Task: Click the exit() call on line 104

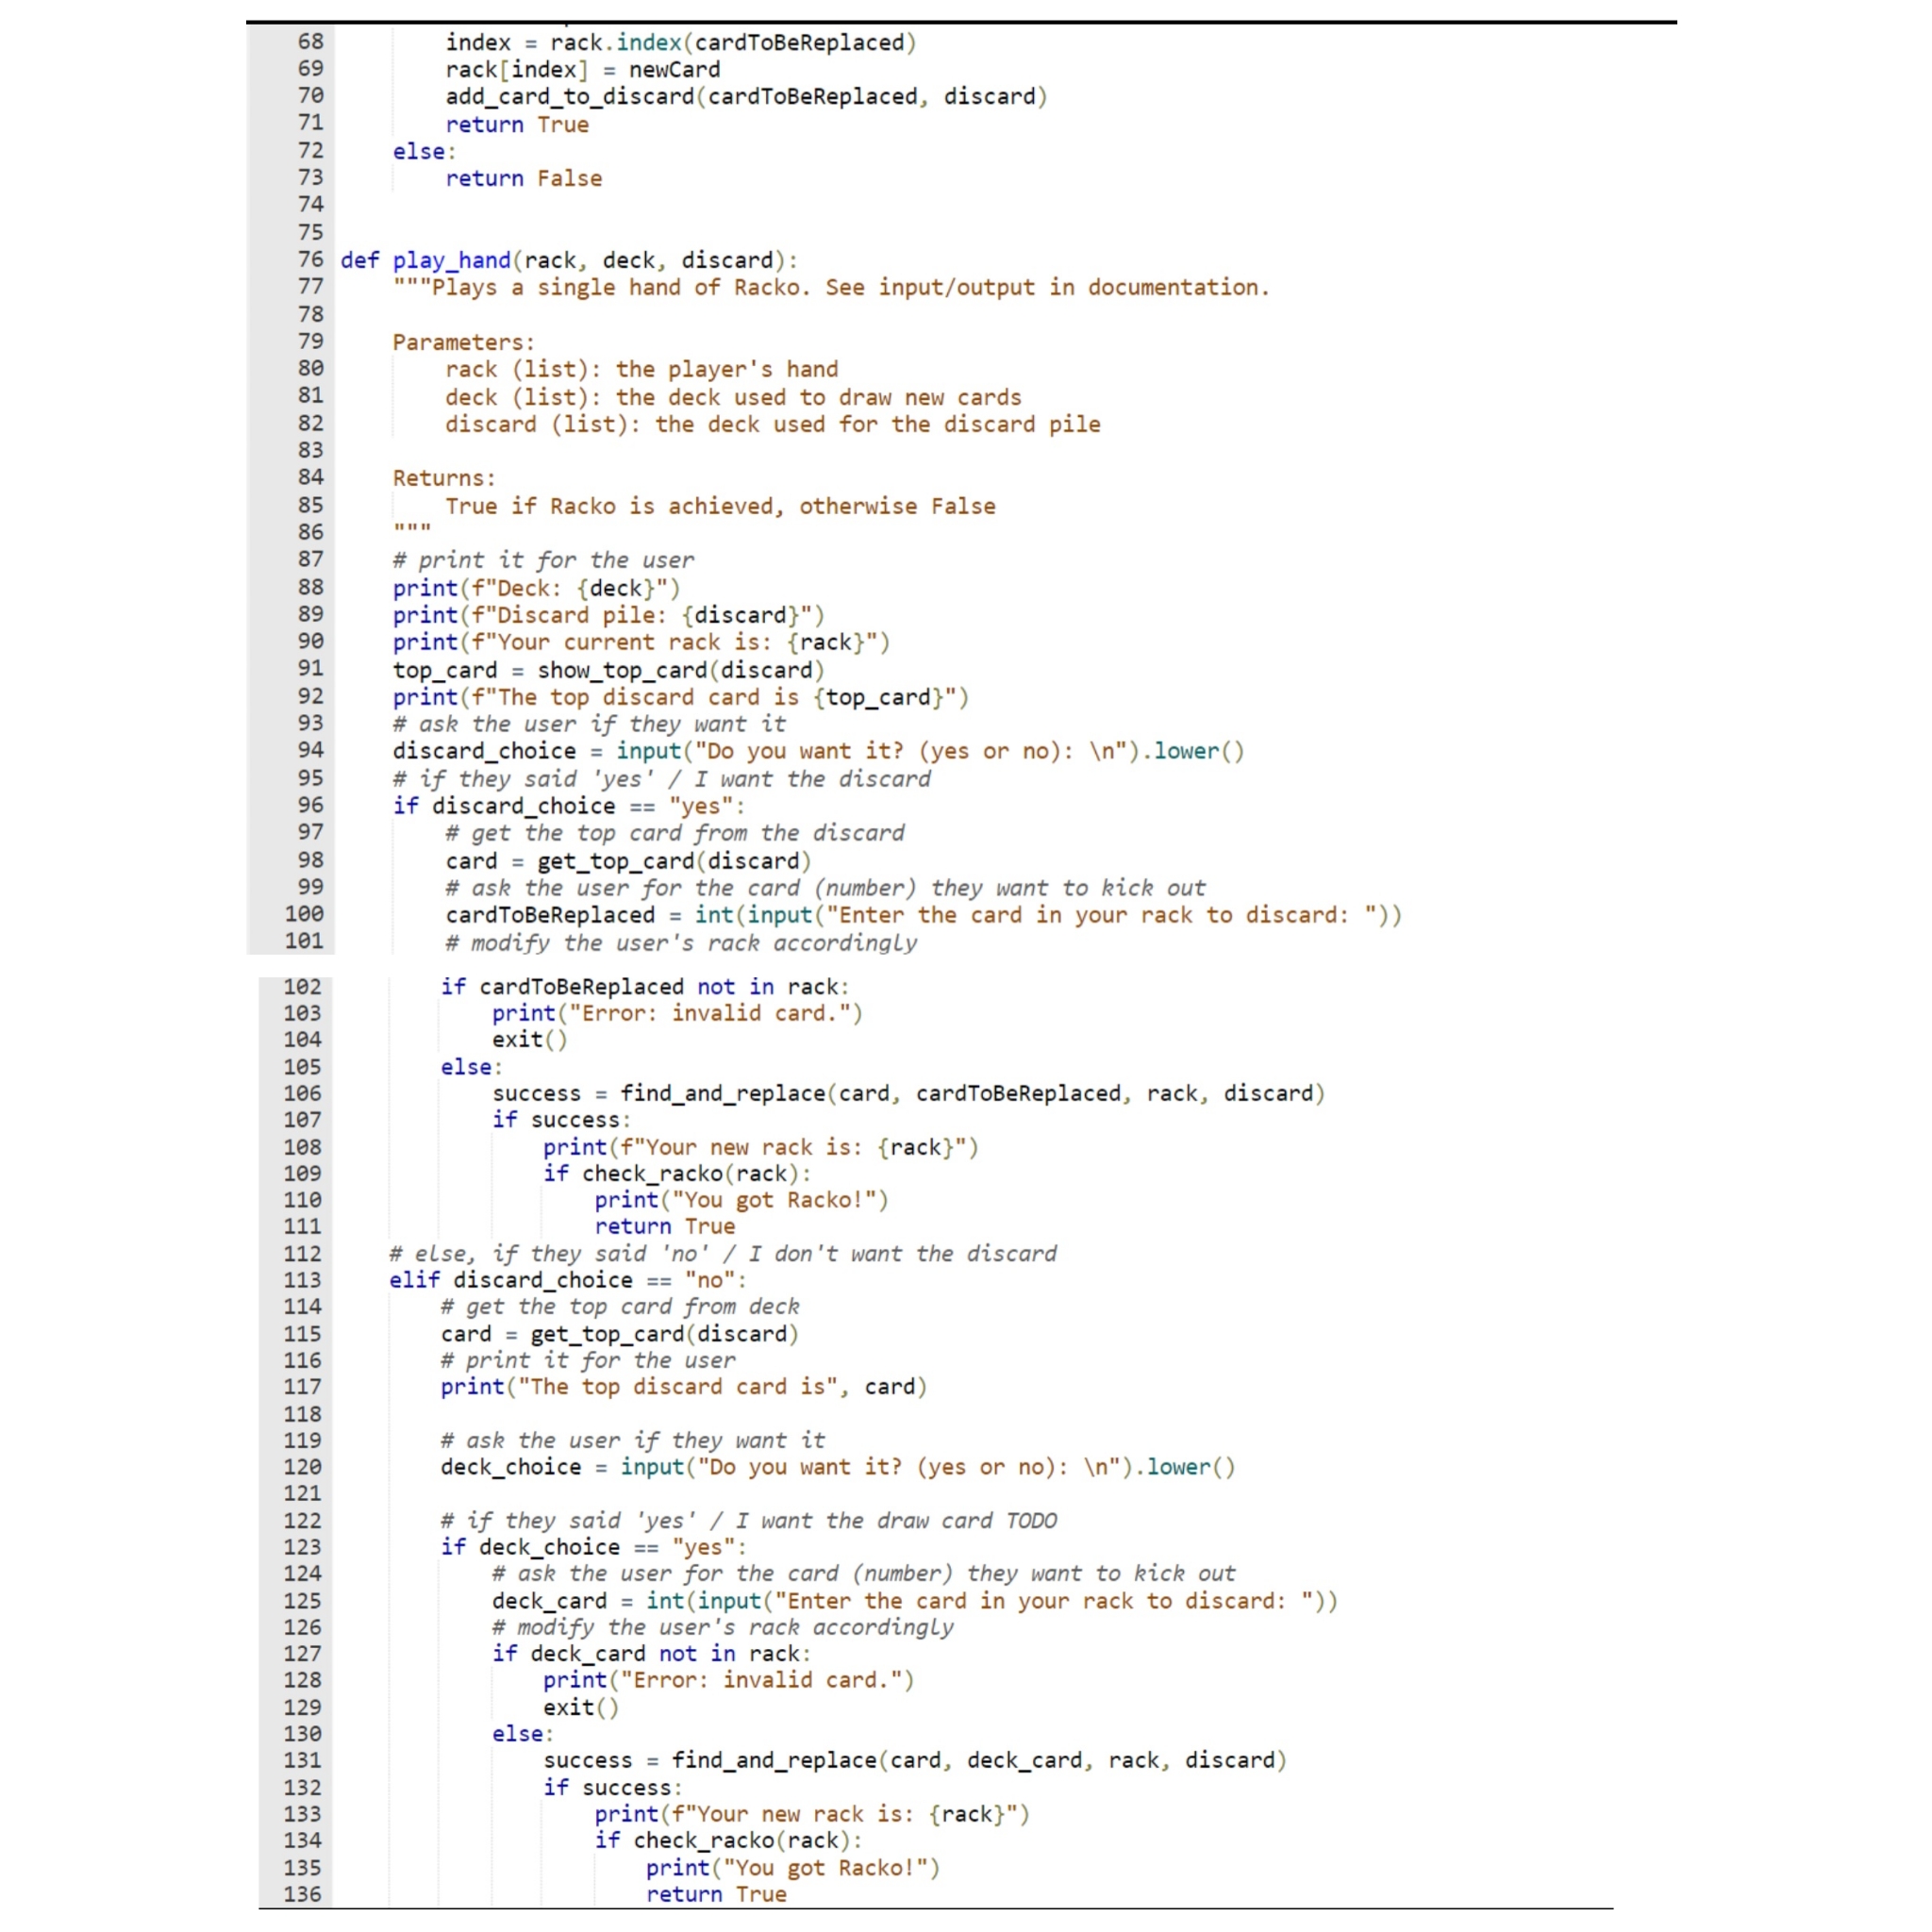Action: [528, 1040]
